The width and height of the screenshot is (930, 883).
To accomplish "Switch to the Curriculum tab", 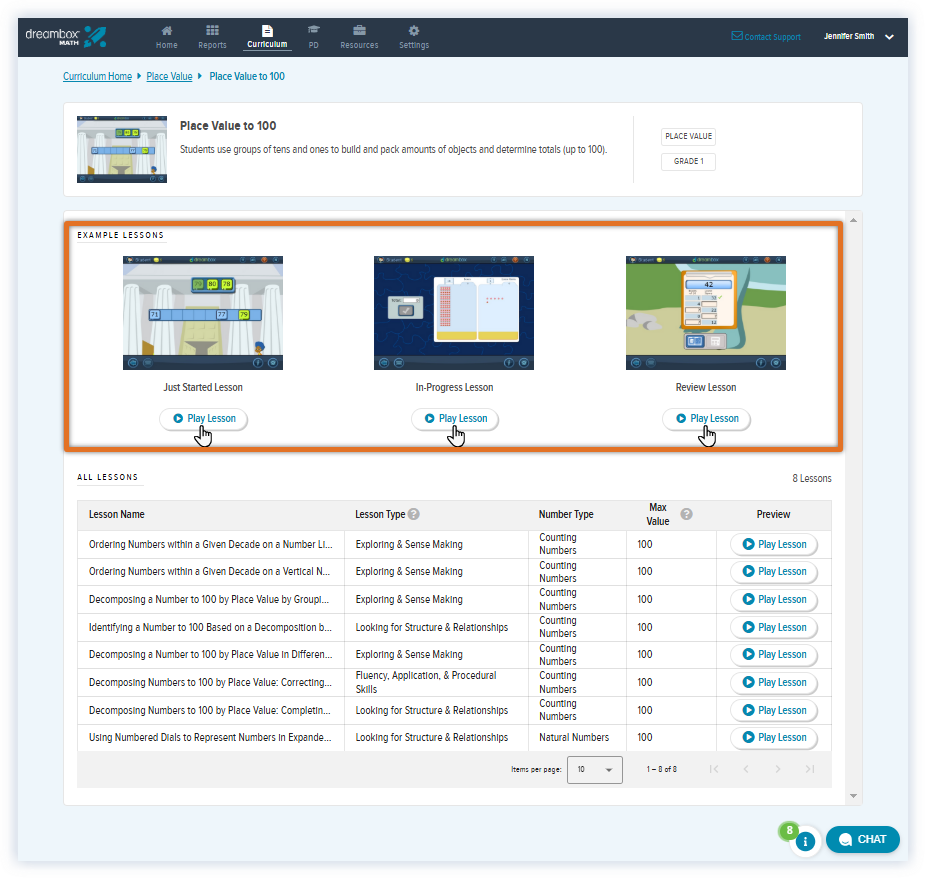I will click(x=267, y=36).
